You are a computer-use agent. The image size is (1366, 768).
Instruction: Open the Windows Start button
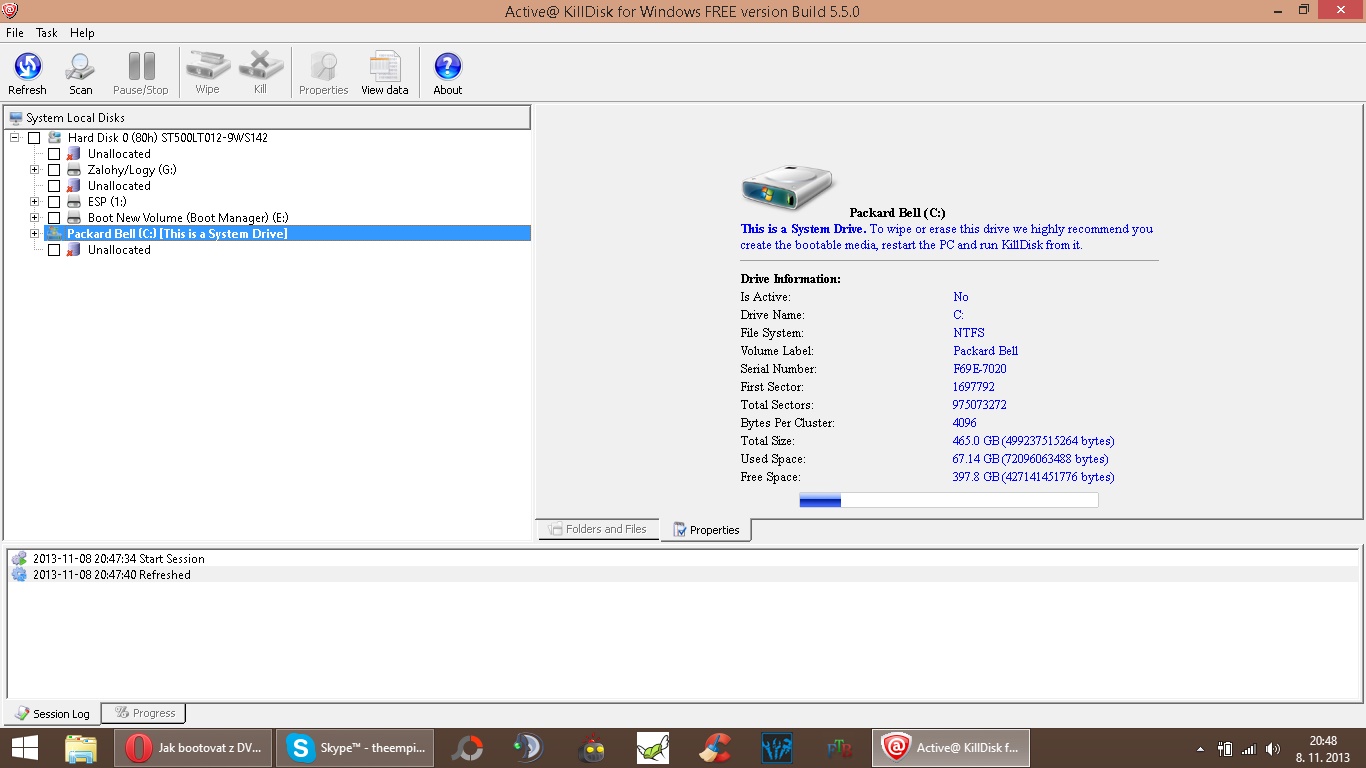pyautogui.click(x=25, y=748)
